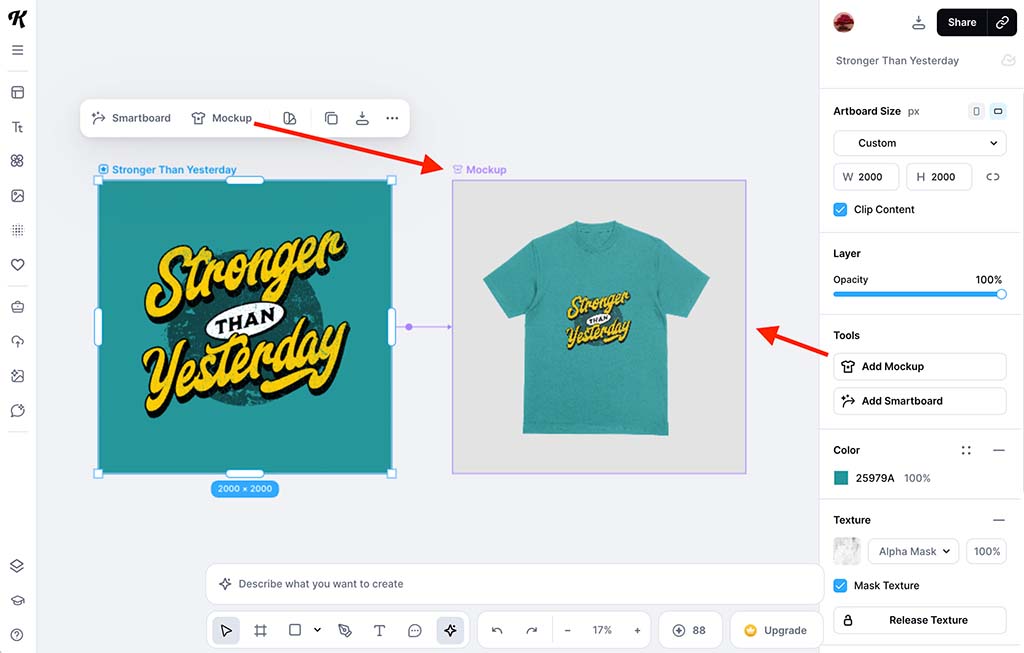Switch artboard to landscape orientation

tap(996, 111)
